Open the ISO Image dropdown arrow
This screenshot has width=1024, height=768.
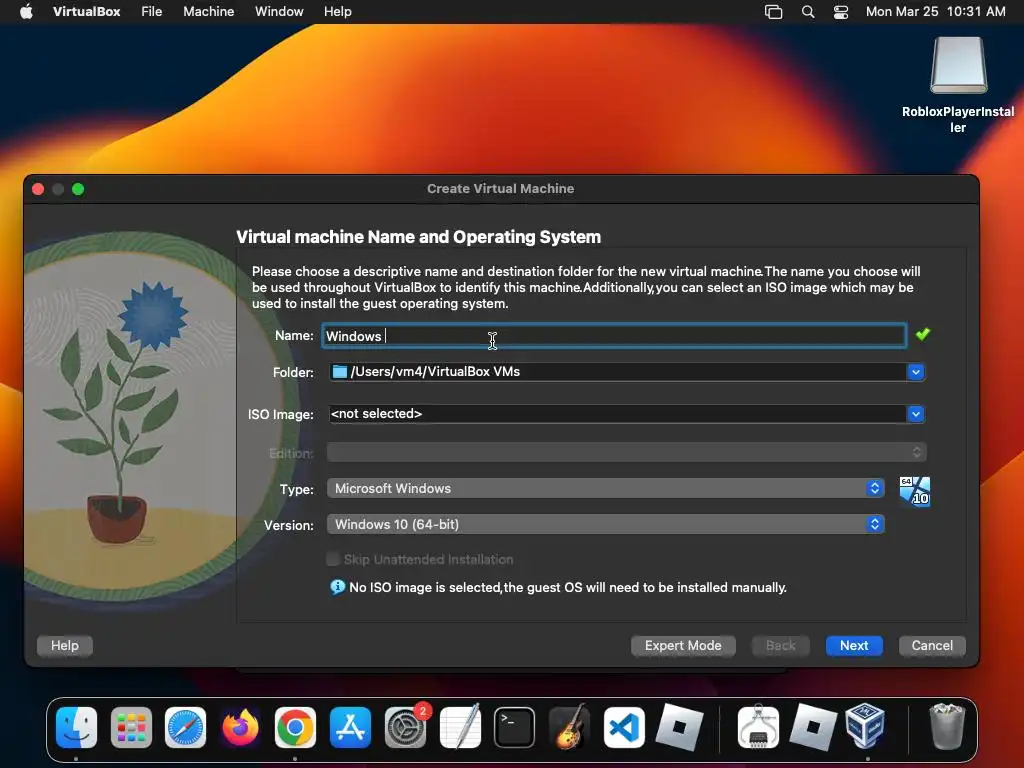click(x=916, y=413)
